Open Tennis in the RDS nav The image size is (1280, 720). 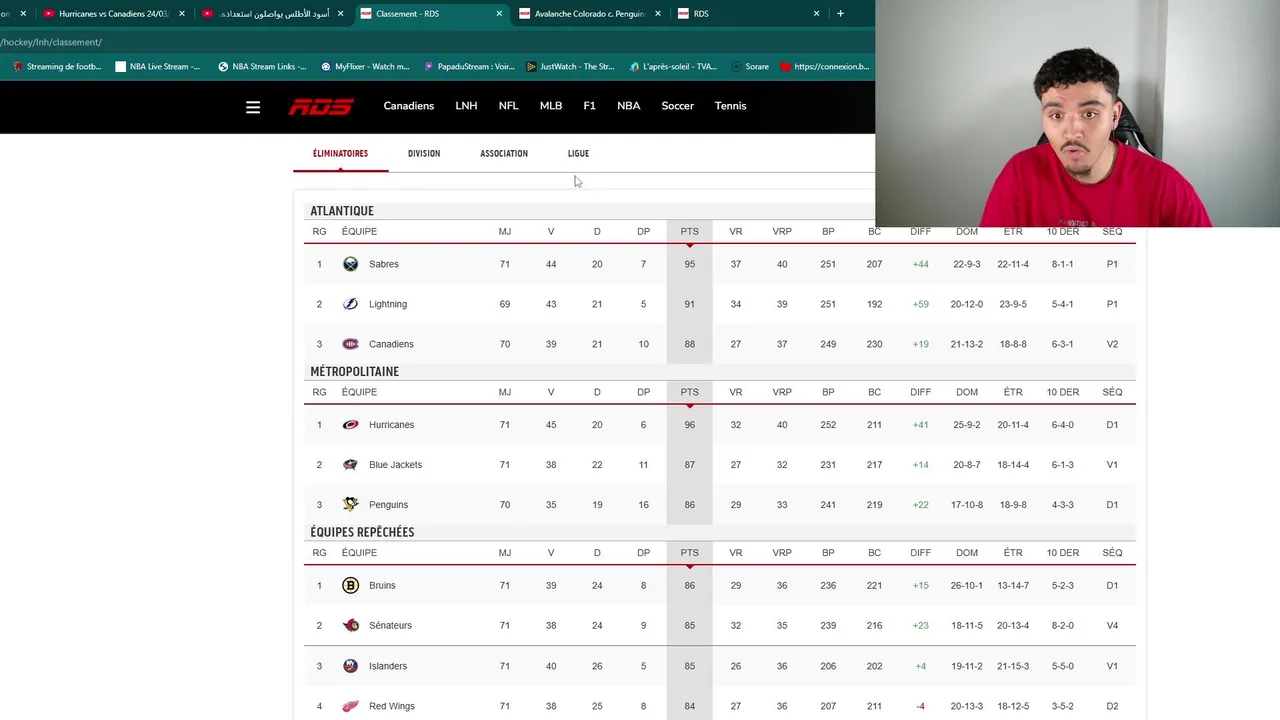click(730, 106)
